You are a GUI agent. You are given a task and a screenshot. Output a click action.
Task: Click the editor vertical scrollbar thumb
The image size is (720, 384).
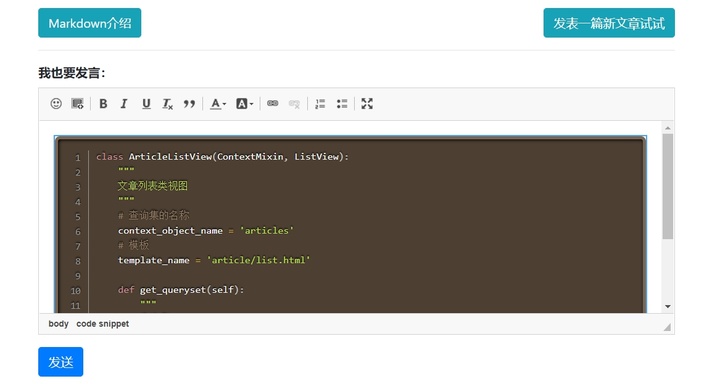[668, 186]
